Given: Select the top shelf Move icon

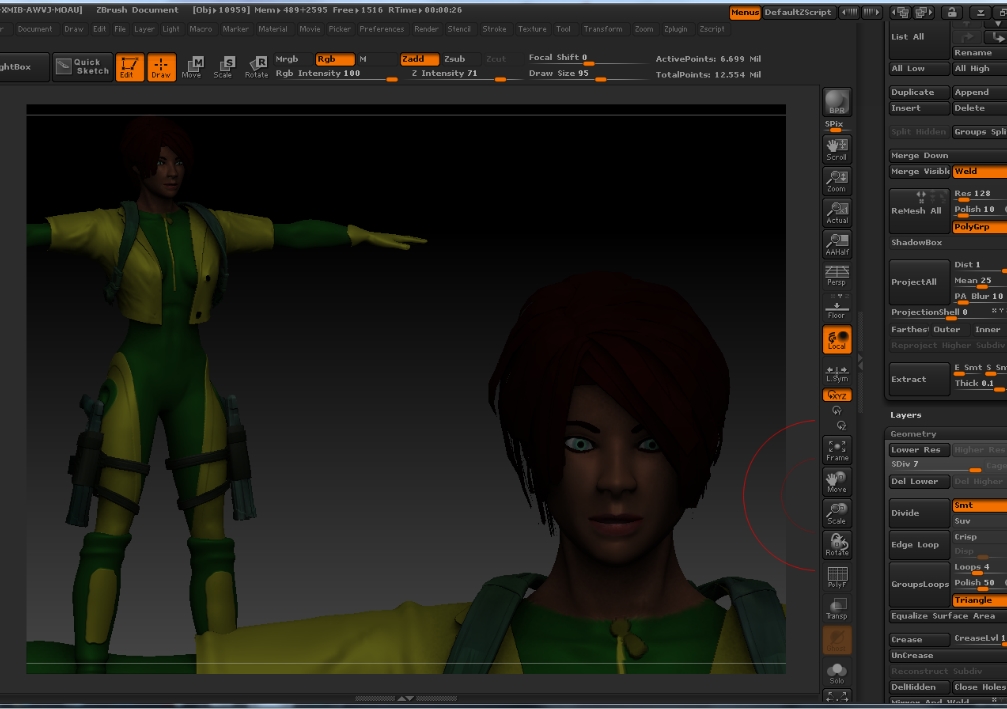Looking at the screenshot, I should click(191, 67).
